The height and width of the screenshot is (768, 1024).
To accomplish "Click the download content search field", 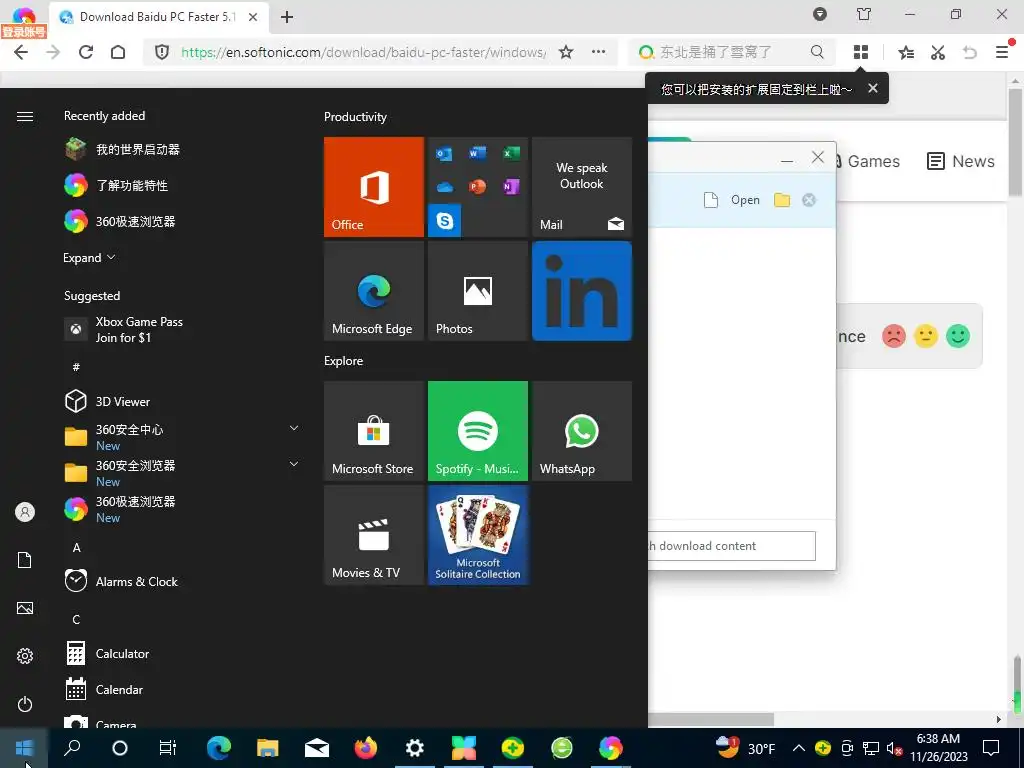I will point(732,546).
